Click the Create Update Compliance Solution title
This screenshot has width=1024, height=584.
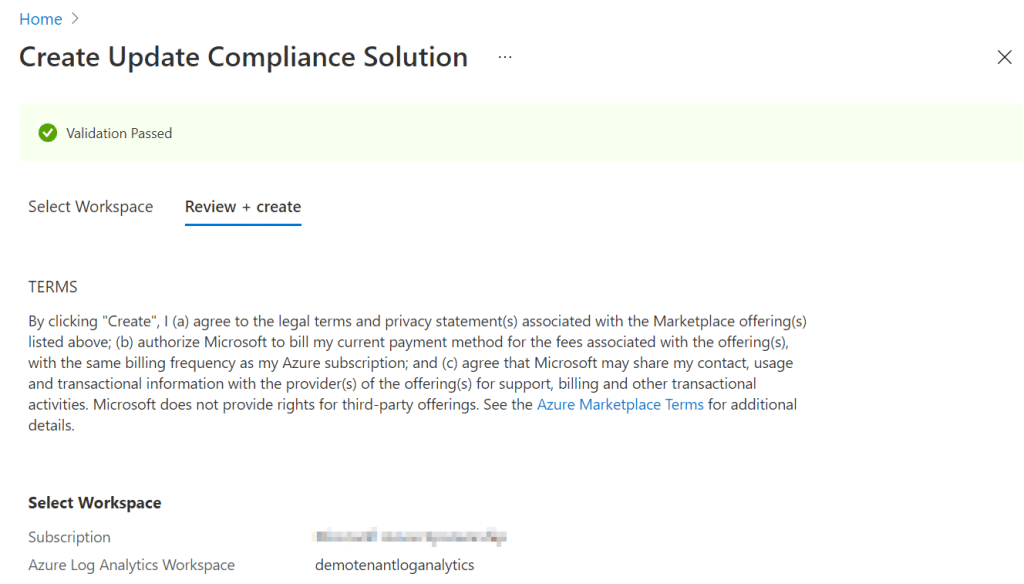244,57
